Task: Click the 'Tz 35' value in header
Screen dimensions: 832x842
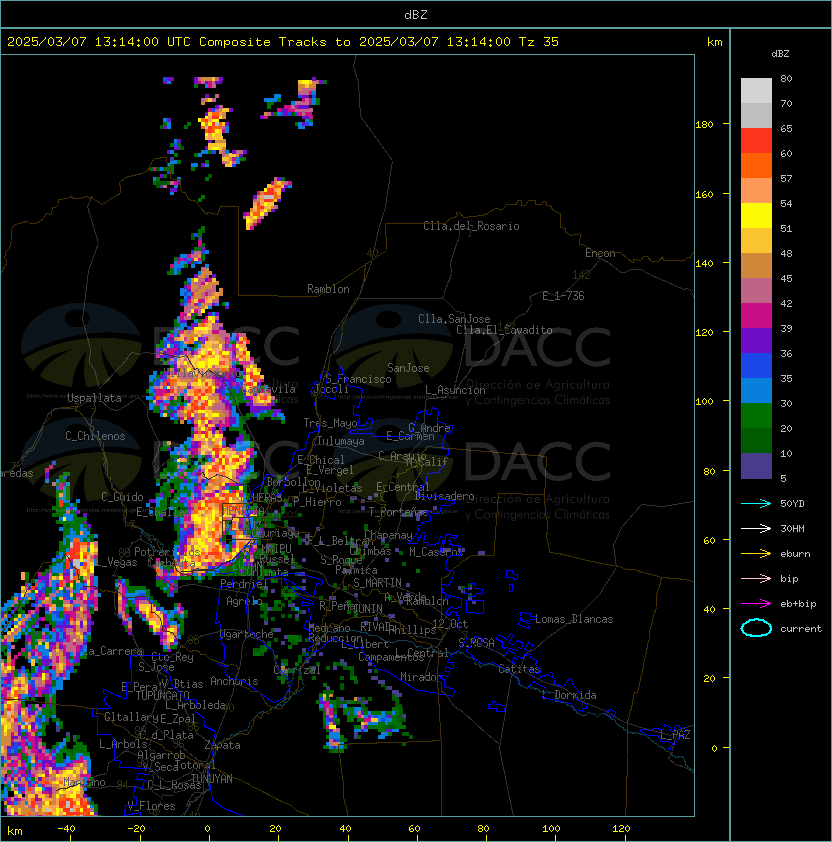Action: point(539,42)
